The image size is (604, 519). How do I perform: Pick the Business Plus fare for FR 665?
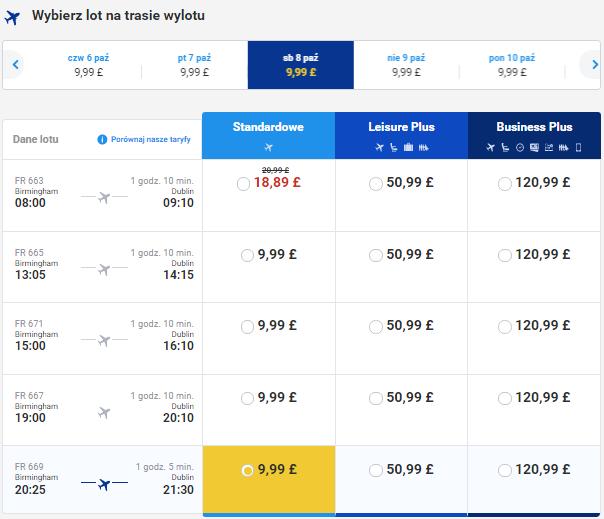pyautogui.click(x=505, y=255)
